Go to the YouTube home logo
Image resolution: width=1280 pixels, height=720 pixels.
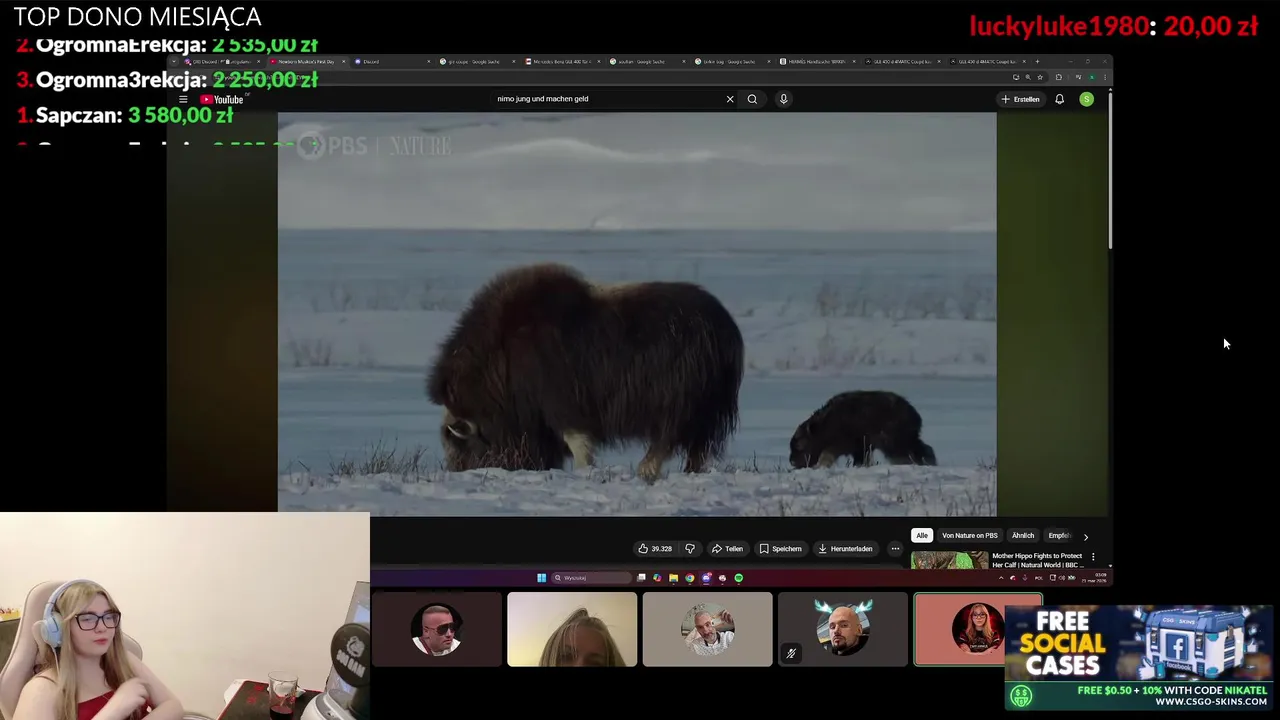(222, 99)
